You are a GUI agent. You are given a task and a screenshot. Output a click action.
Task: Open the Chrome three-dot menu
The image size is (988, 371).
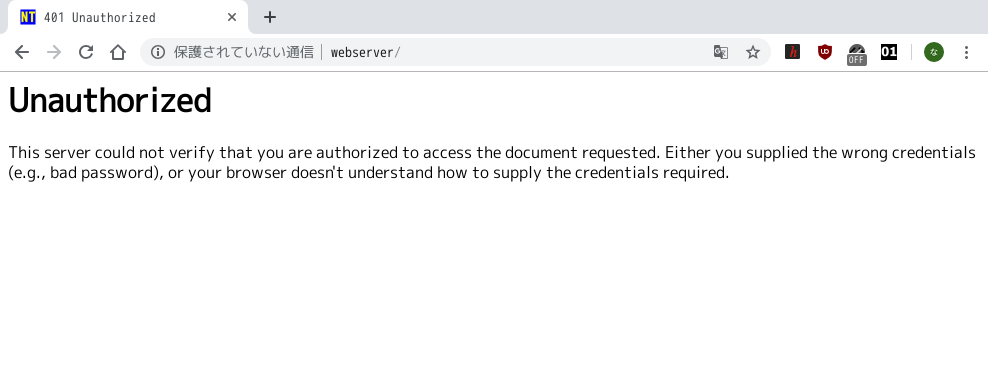pyautogui.click(x=967, y=52)
